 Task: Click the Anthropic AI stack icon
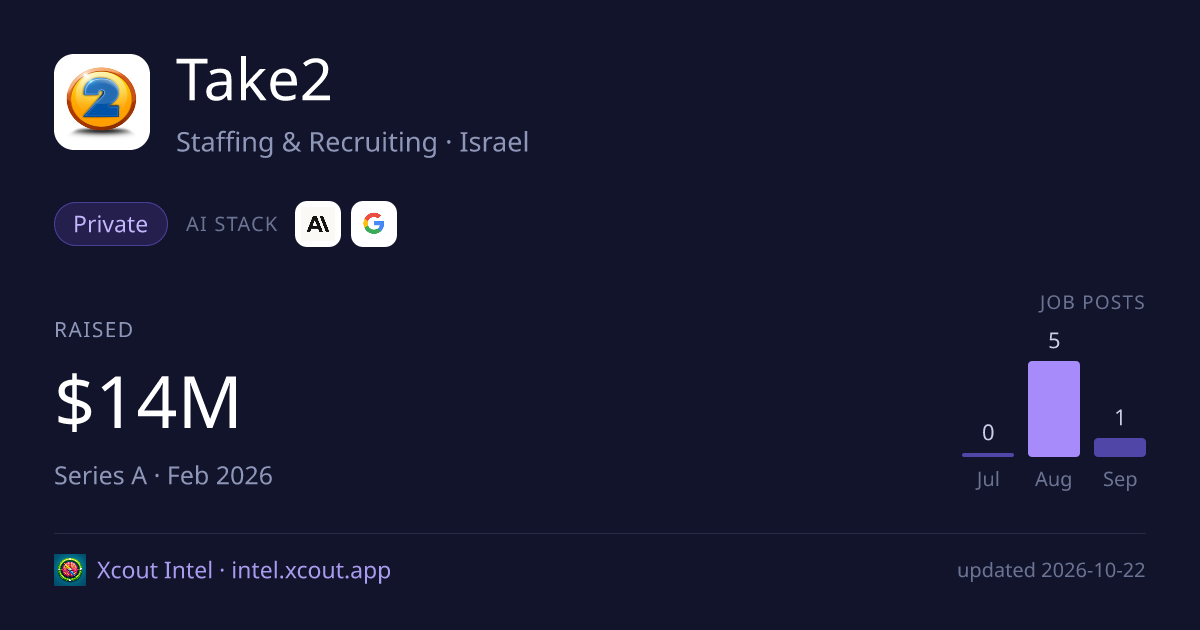pos(318,224)
